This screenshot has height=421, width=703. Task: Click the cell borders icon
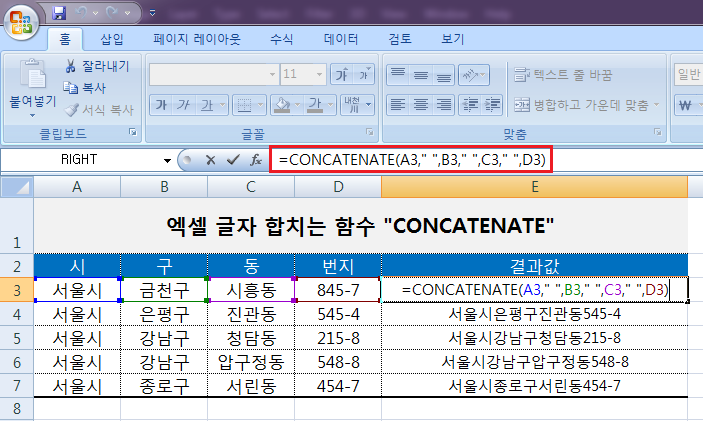[x=244, y=105]
